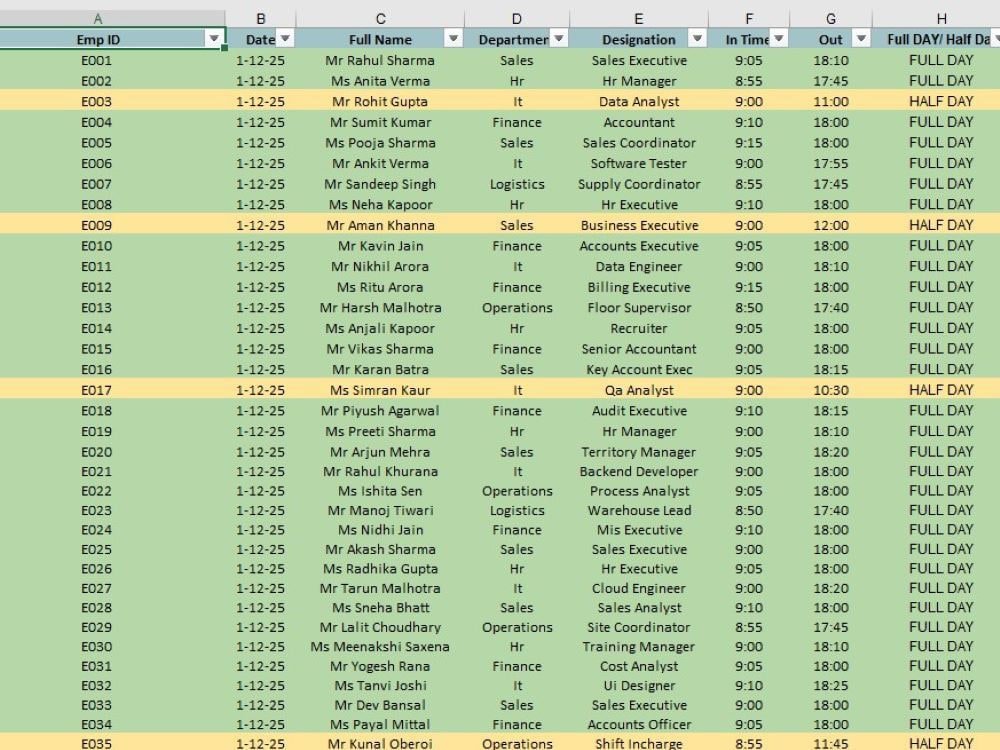Open the Department filter dropdown
The width and height of the screenshot is (1000, 750).
(x=559, y=39)
